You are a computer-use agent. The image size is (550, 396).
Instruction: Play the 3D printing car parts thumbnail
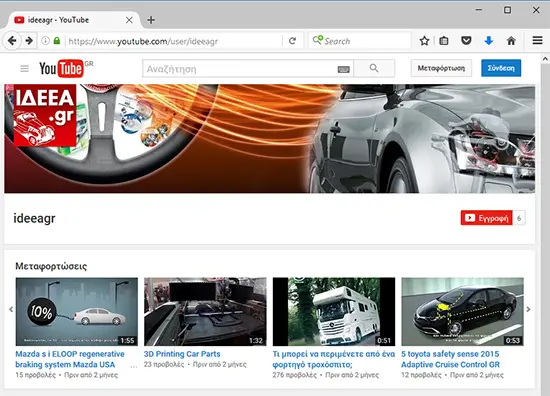205,311
